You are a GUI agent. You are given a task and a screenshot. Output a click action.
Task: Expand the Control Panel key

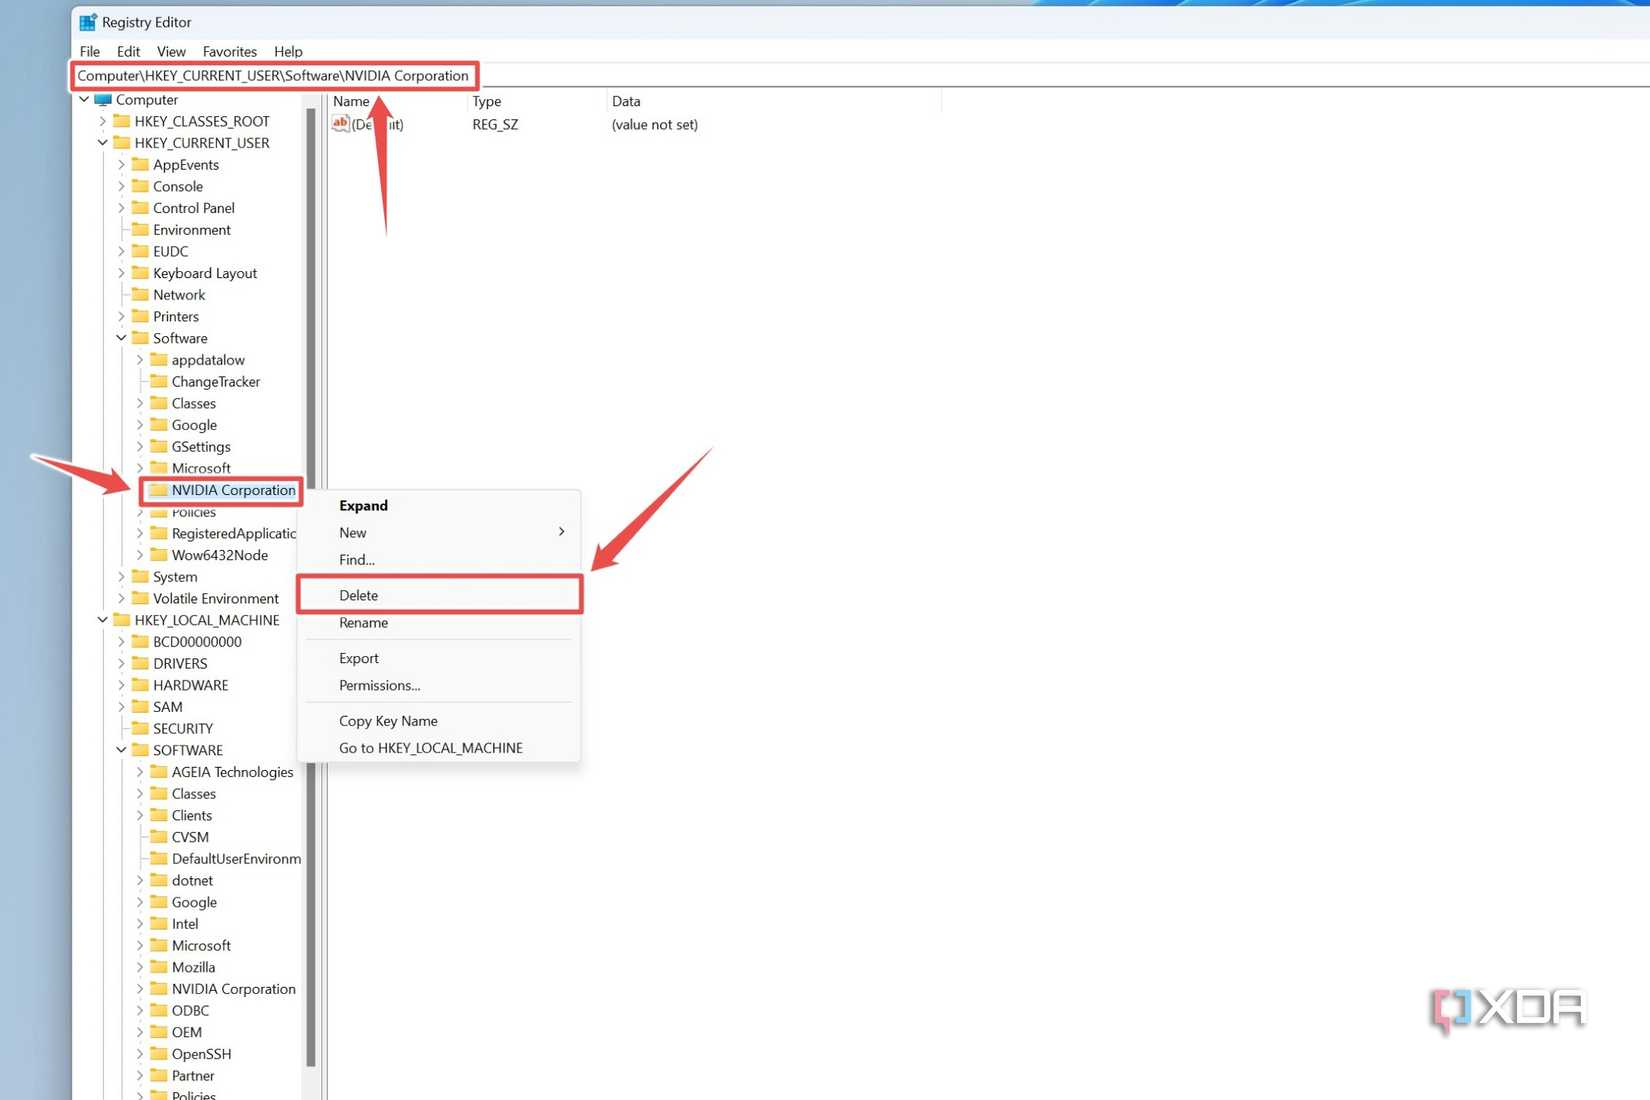coord(120,208)
